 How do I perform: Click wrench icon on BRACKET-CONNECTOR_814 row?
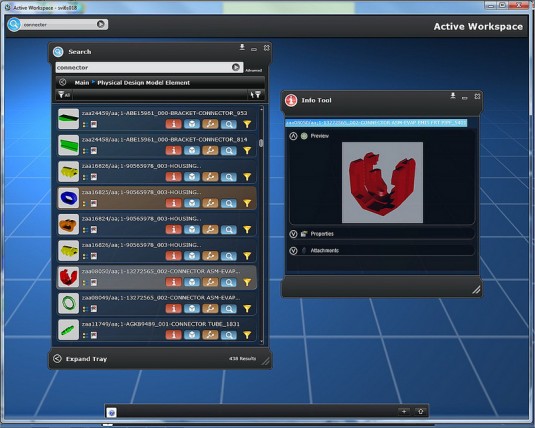coord(210,150)
